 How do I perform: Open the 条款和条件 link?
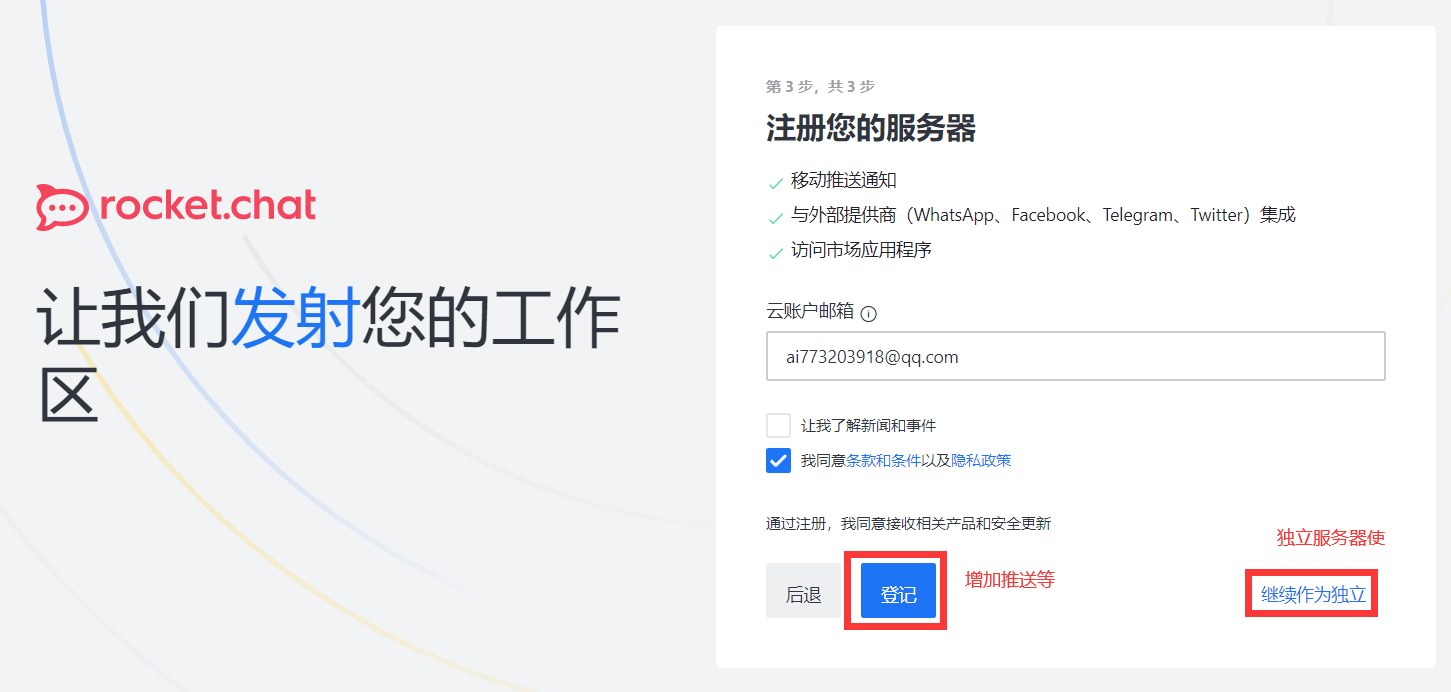coord(883,461)
